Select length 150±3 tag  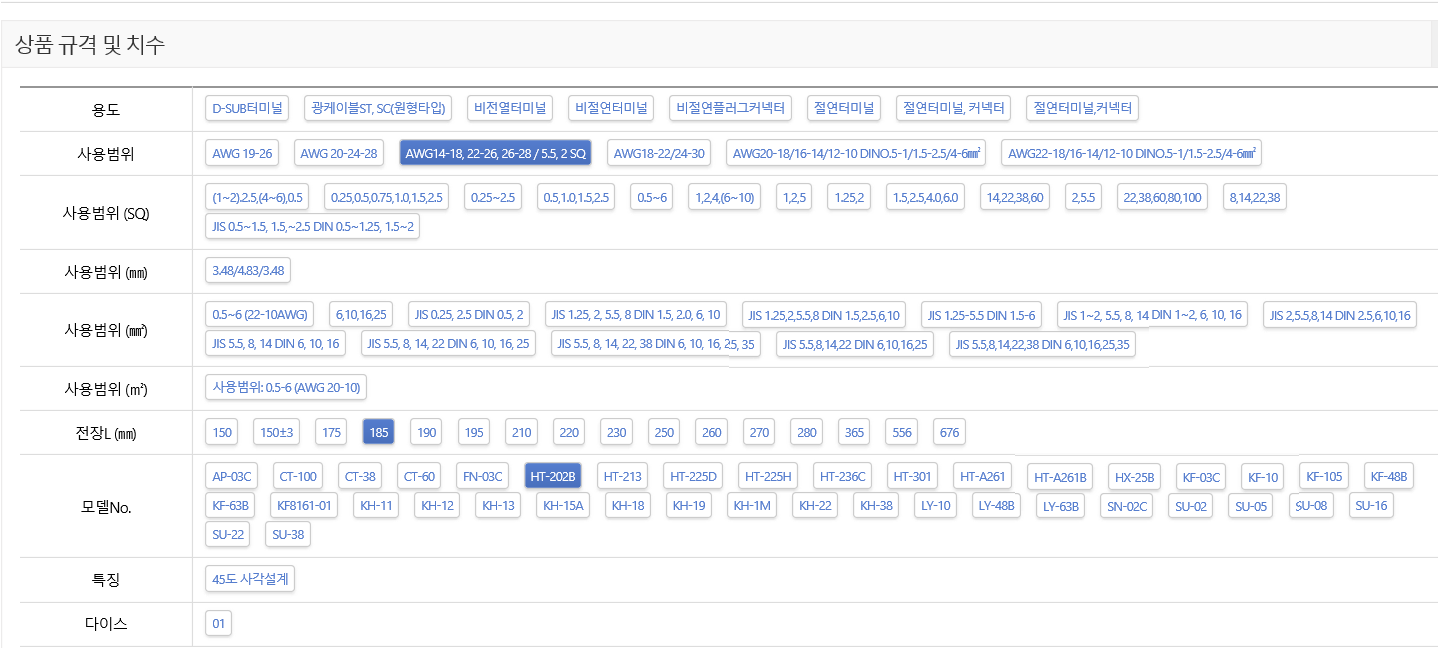276,432
